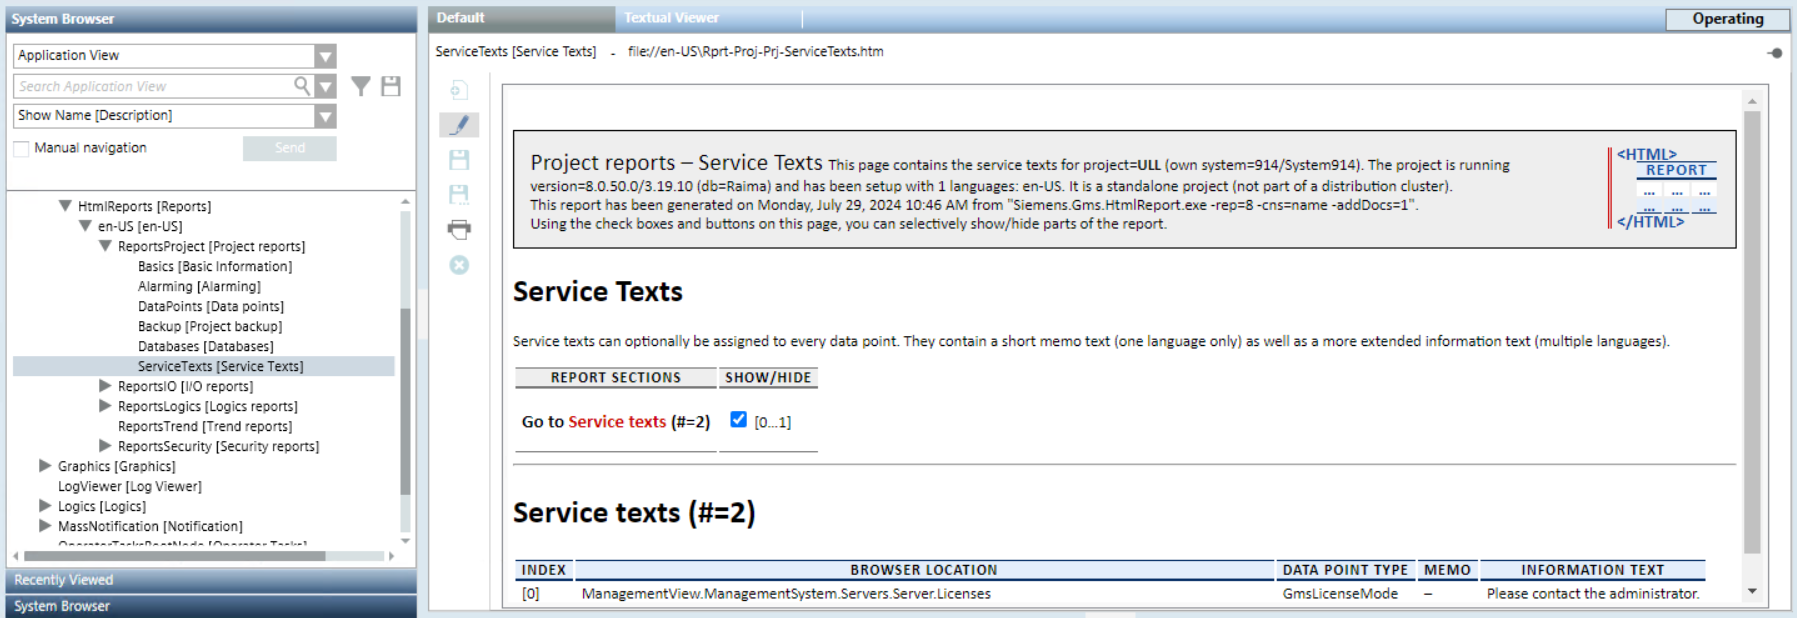The image size is (1797, 618).
Task: Click the HTML Report logo graphic
Action: [1665, 188]
